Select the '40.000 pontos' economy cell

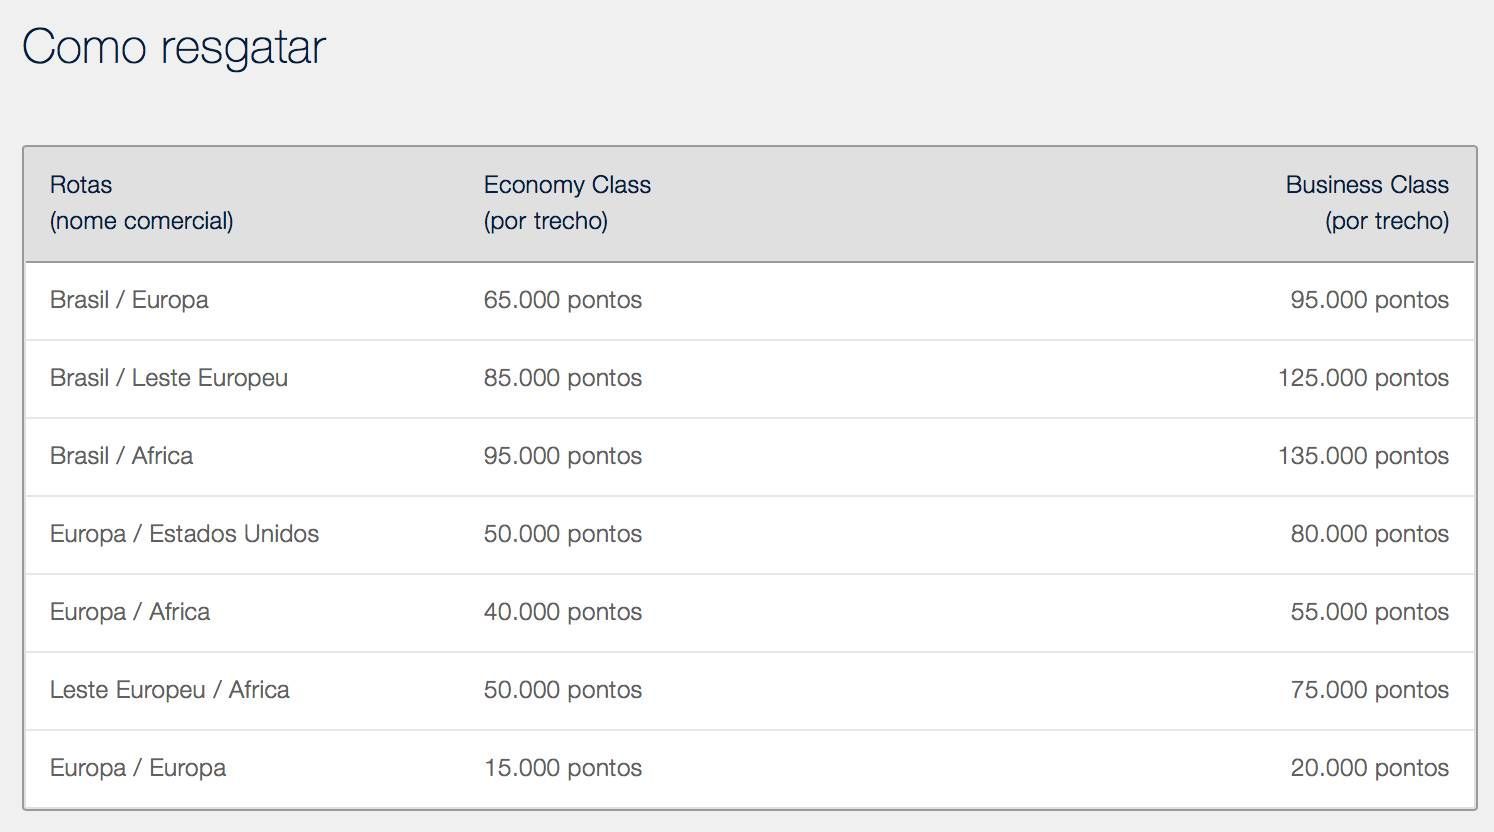[563, 612]
